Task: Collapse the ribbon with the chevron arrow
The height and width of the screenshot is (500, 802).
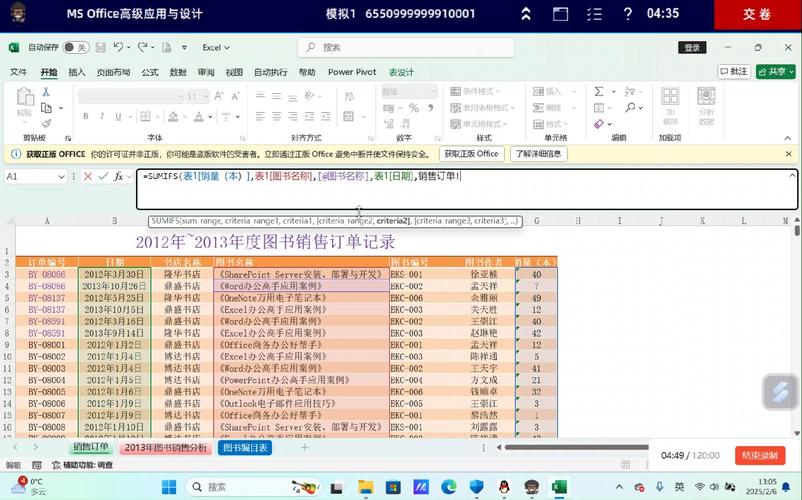Action: (x=788, y=138)
